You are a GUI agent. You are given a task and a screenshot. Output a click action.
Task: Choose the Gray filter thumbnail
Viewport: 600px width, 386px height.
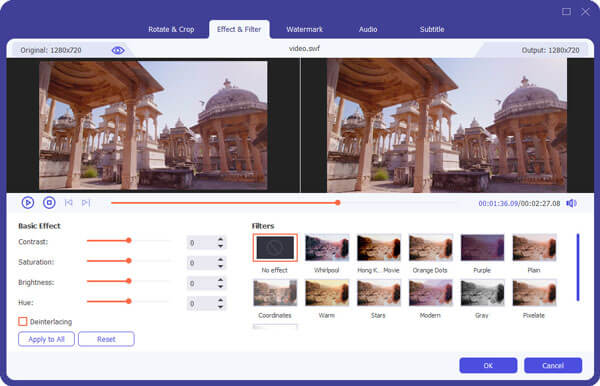click(482, 293)
